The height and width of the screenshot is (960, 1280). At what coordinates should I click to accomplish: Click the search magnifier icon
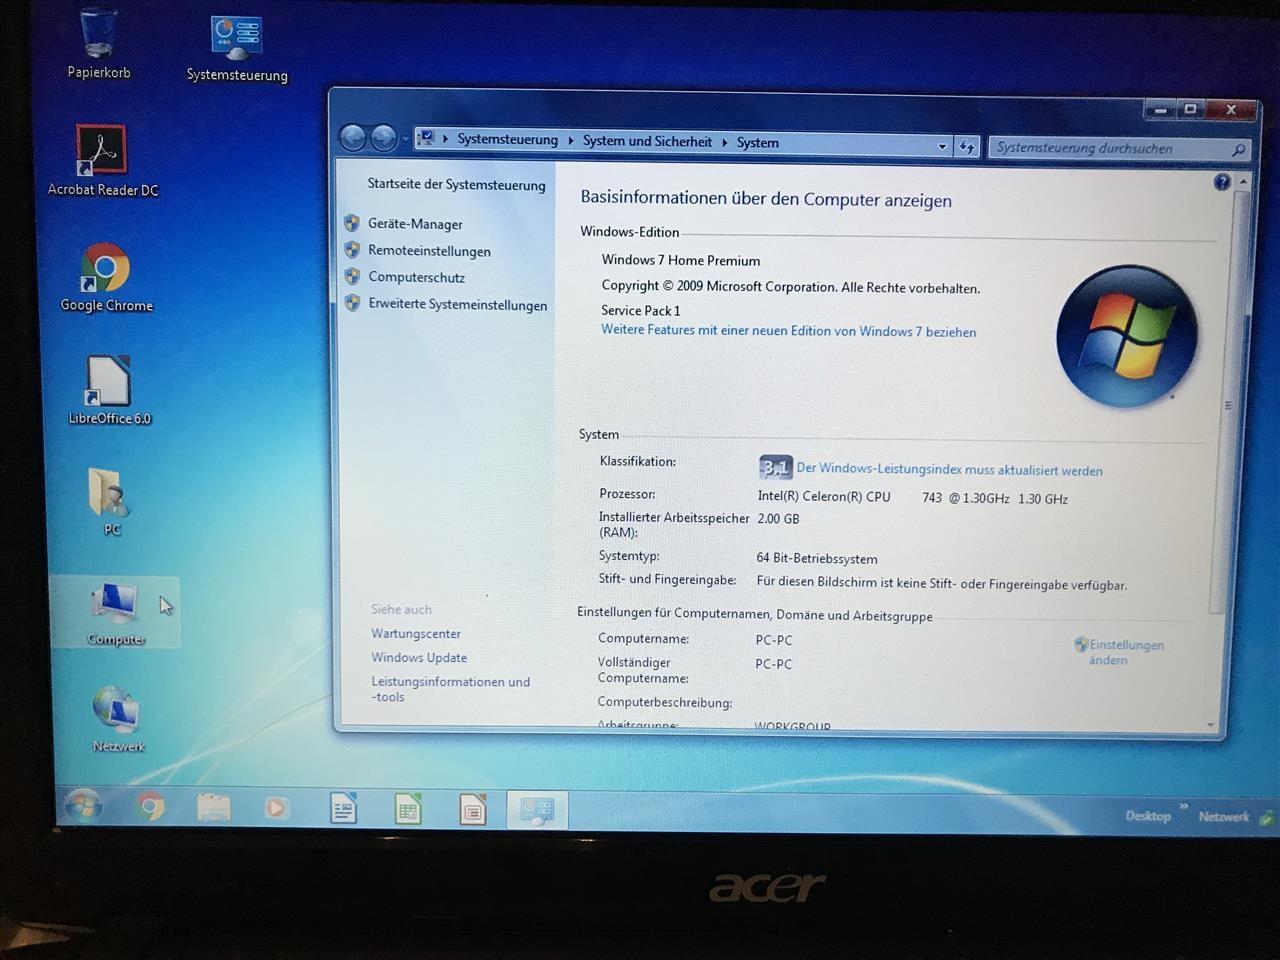click(x=1238, y=150)
